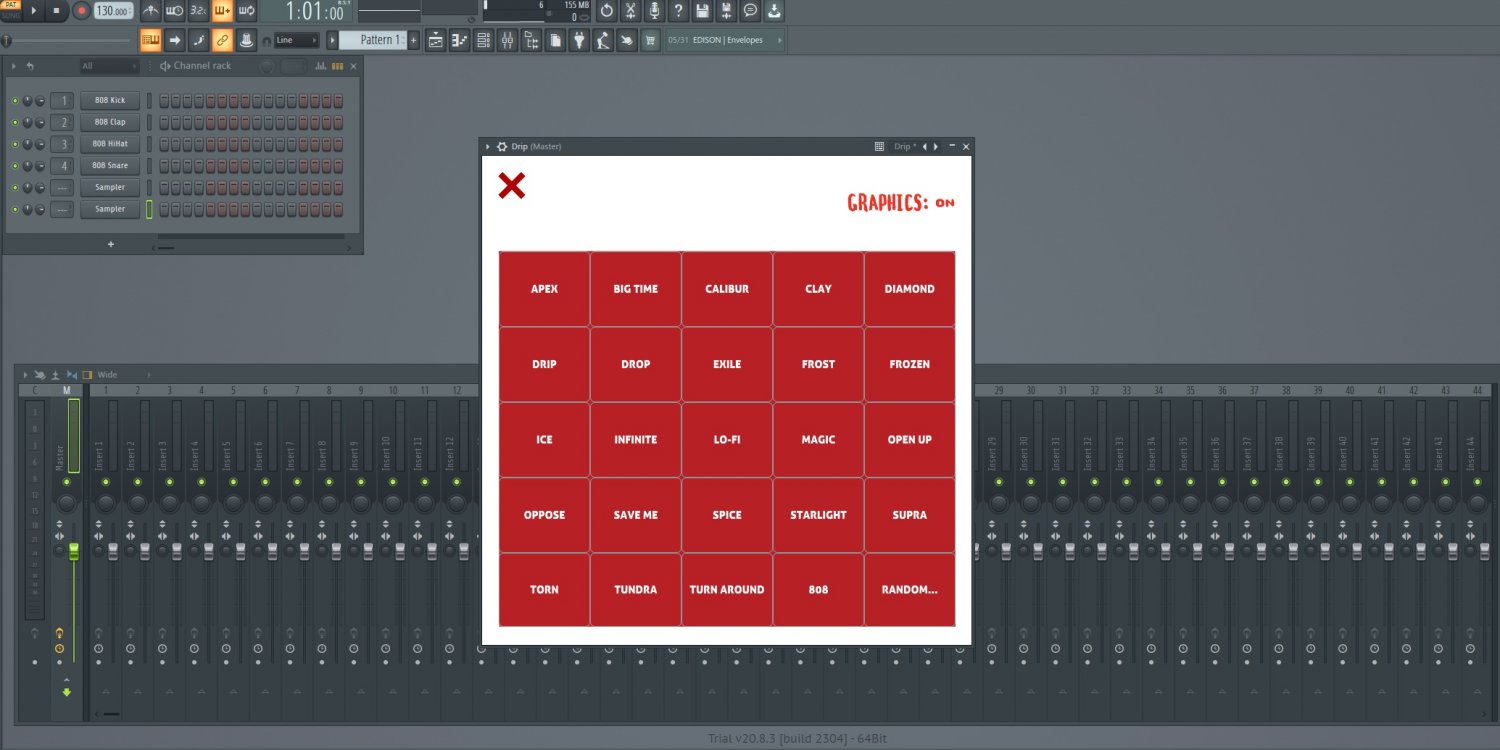Click the microphone recording icon
Screen dimensions: 1500x750
[656, 11]
